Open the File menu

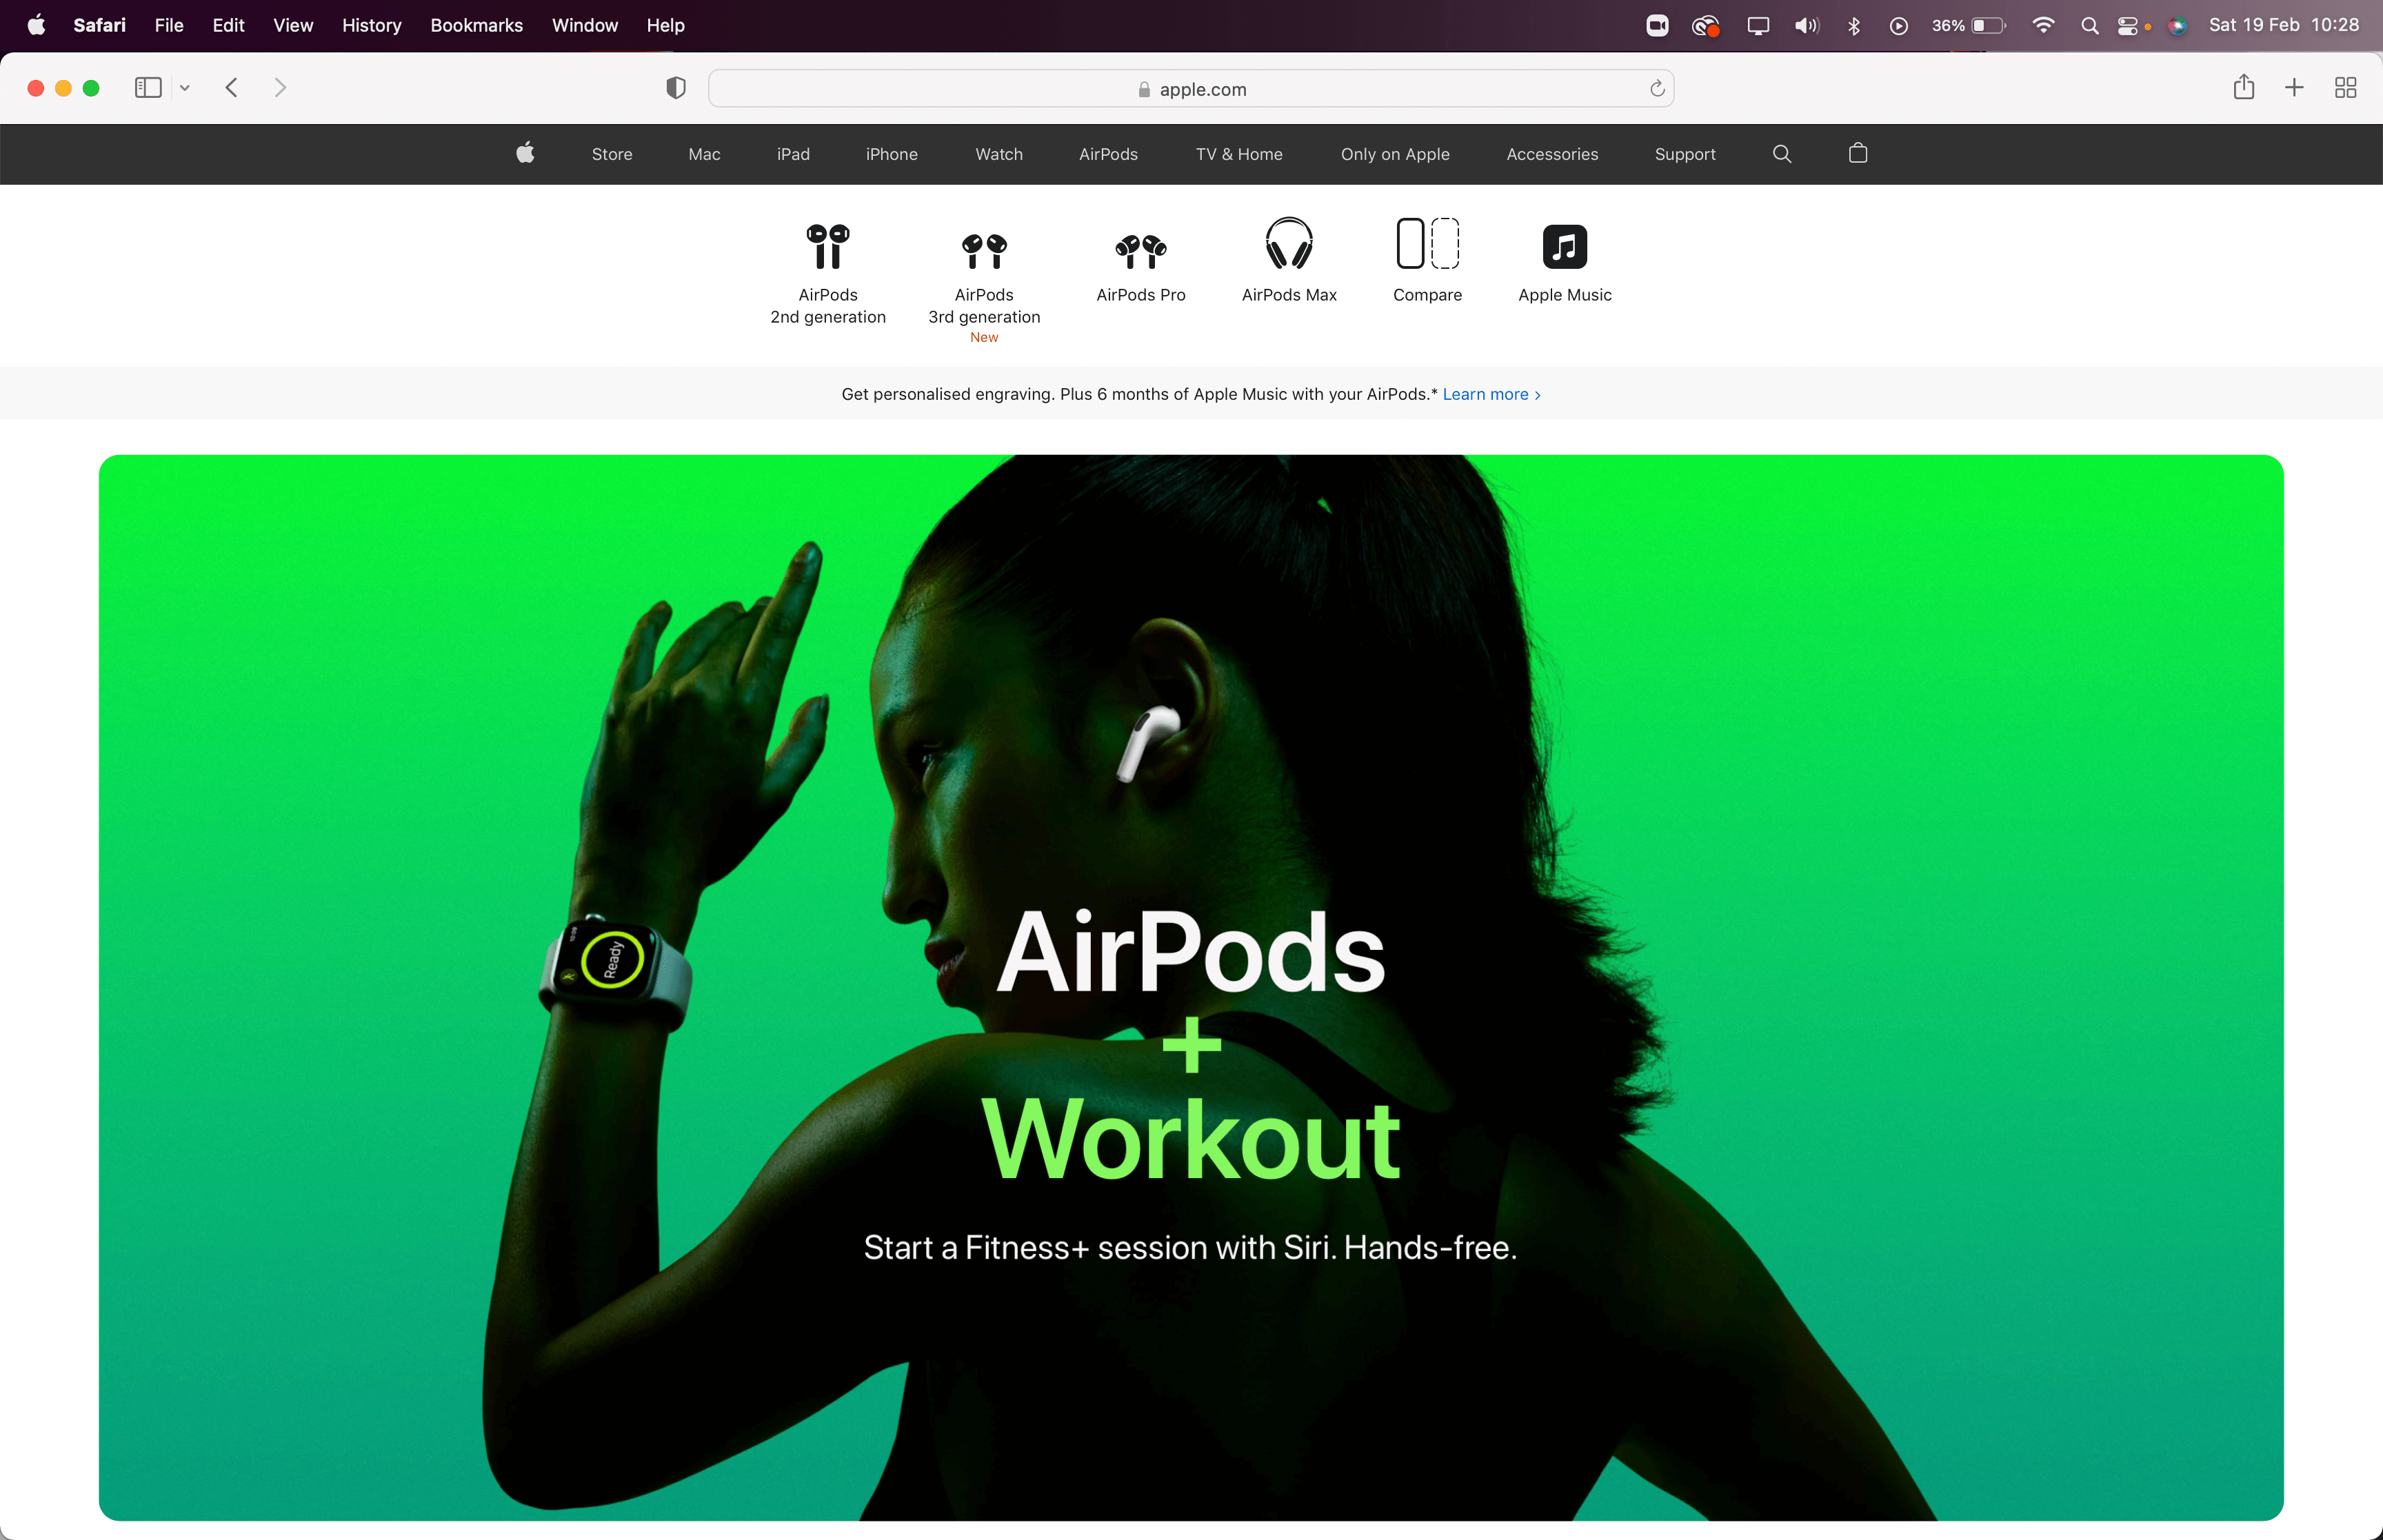coord(169,25)
